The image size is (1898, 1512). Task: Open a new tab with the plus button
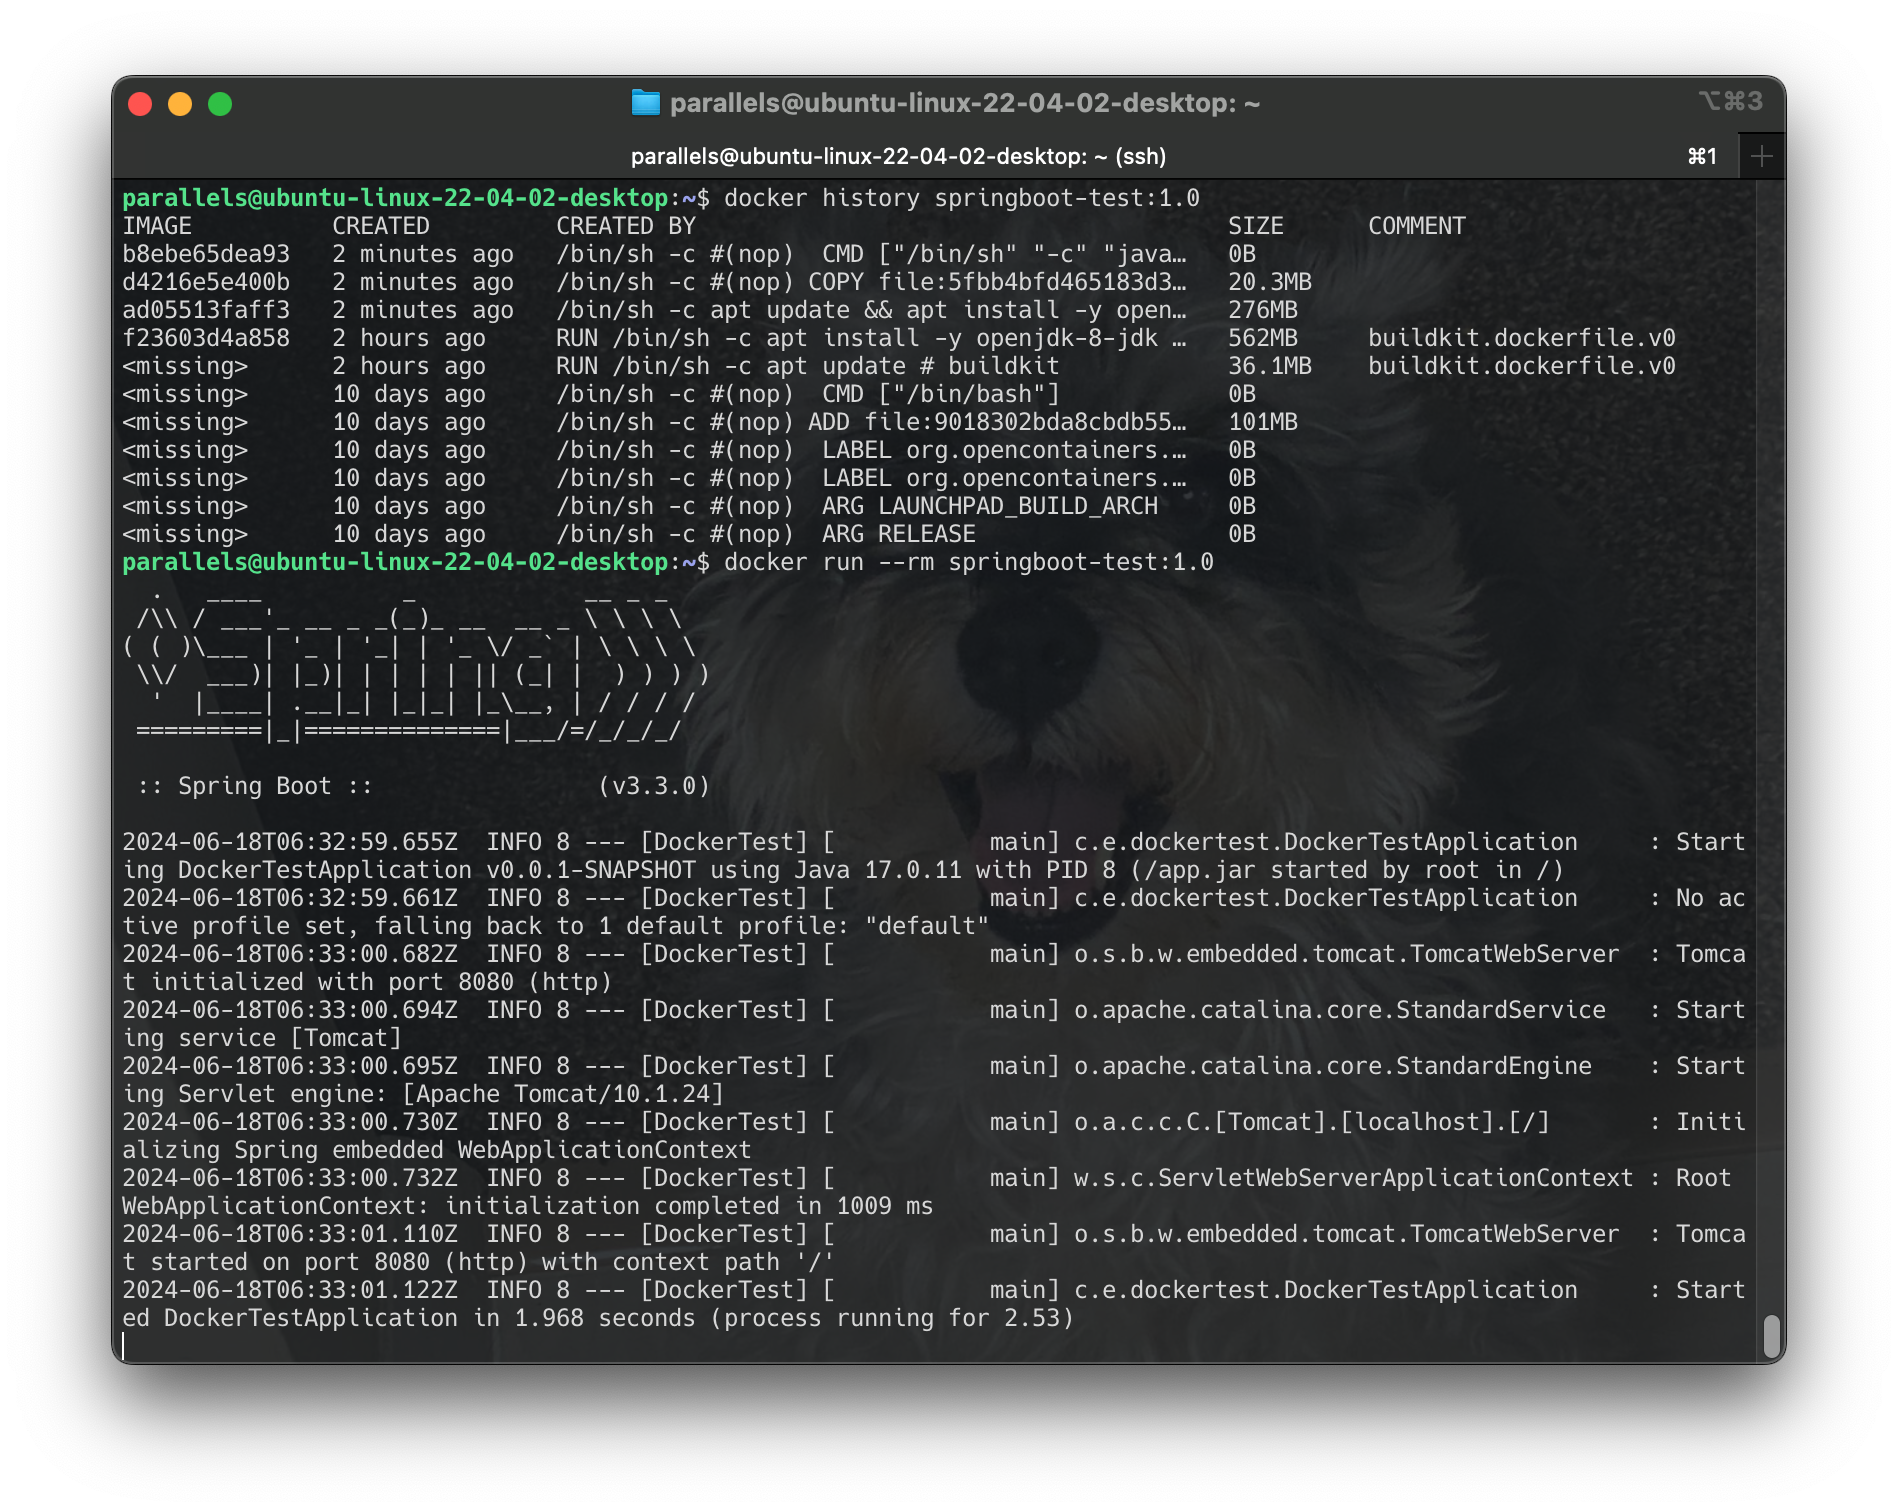[x=1762, y=156]
